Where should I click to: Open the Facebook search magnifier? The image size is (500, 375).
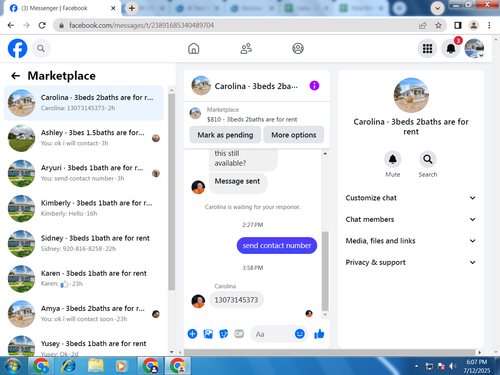(41, 49)
